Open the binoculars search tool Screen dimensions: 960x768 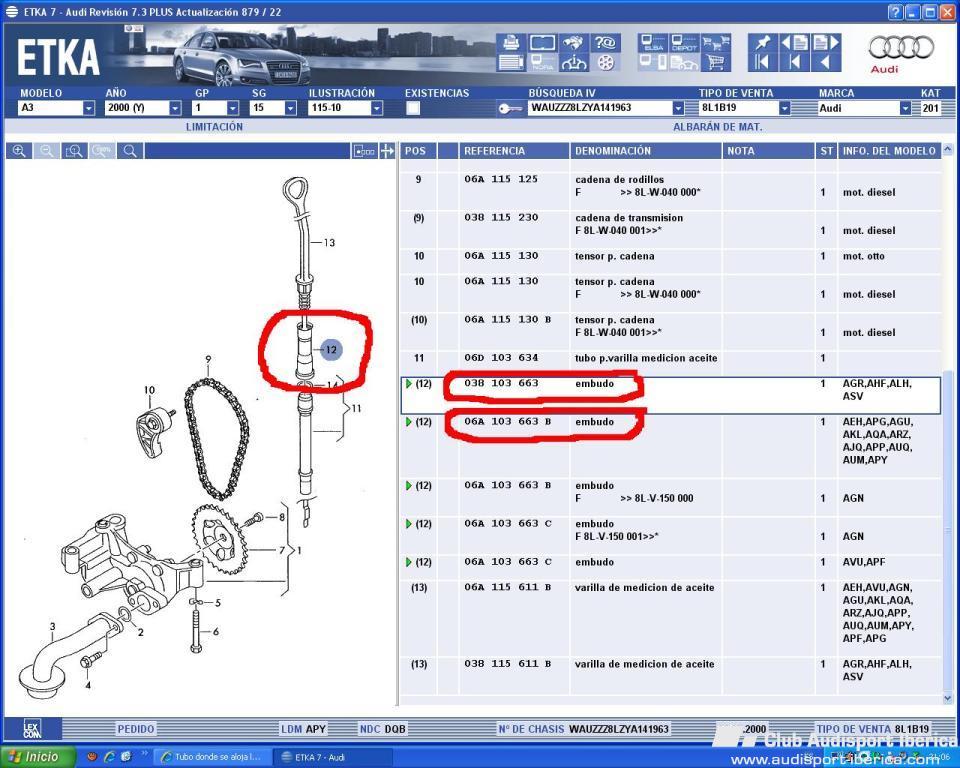coord(574,43)
